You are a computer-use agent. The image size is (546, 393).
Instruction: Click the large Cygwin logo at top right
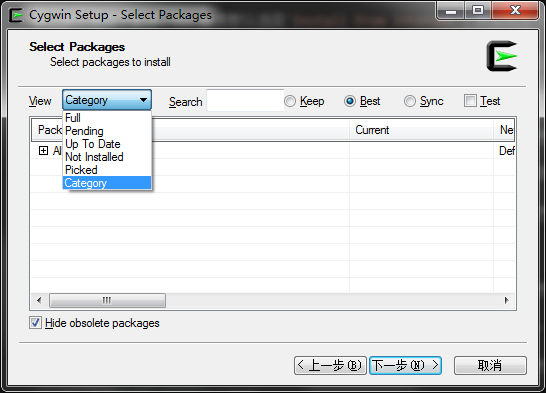pyautogui.click(x=502, y=56)
